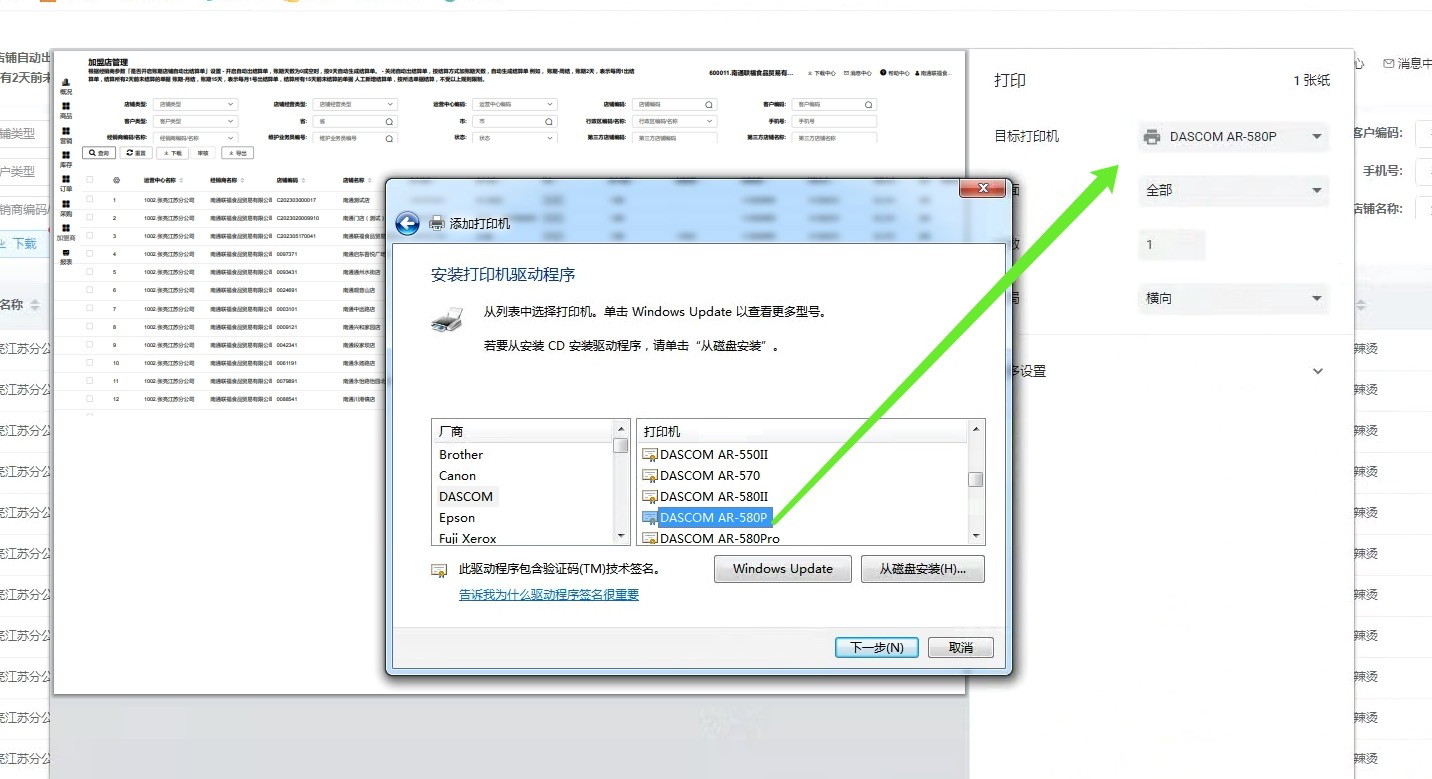1432x779 pixels.
Task: Click 报表 sidebar icon in the print preview
Action: [x=66, y=253]
